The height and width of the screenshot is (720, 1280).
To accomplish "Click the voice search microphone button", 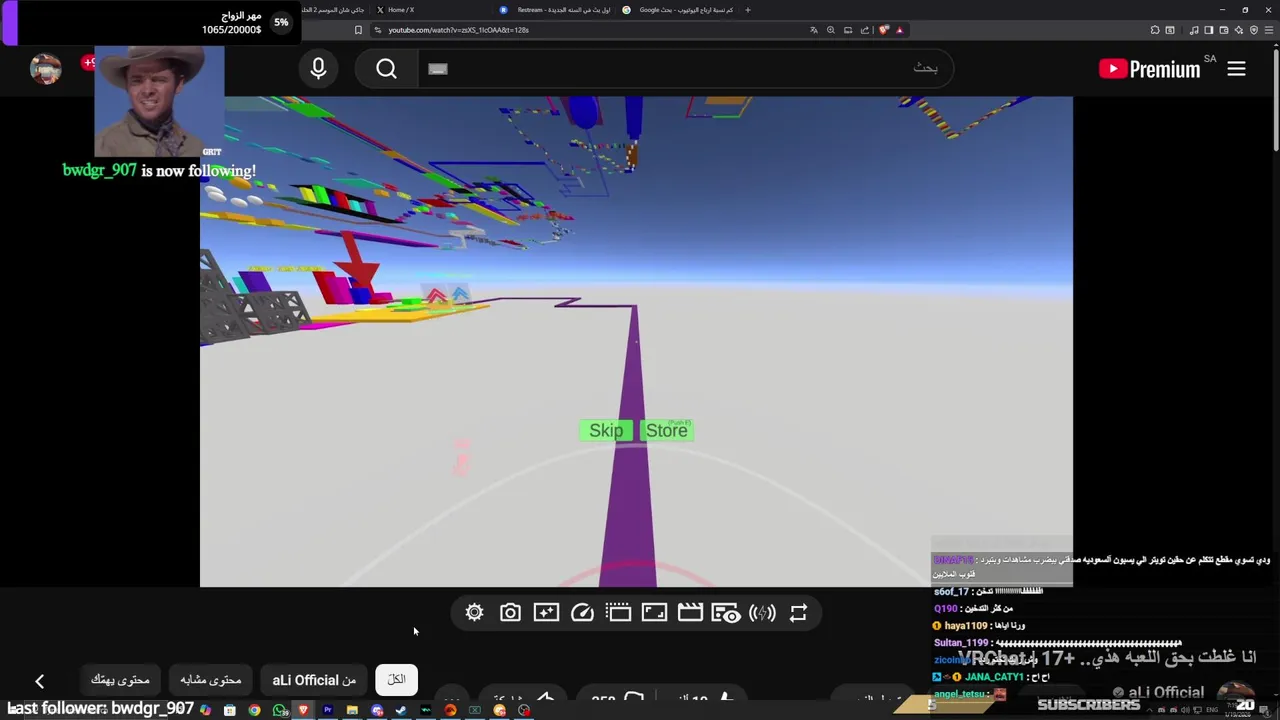I will click(318, 68).
